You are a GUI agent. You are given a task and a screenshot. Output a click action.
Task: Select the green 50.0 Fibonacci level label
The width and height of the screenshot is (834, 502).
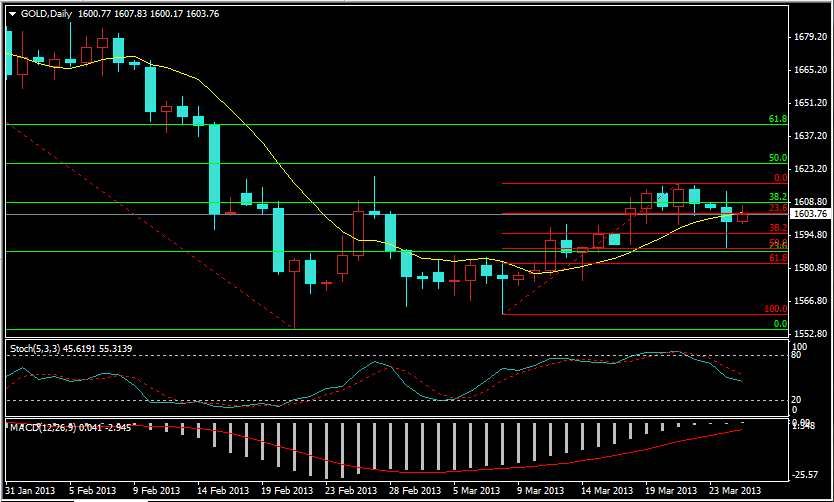click(x=778, y=158)
